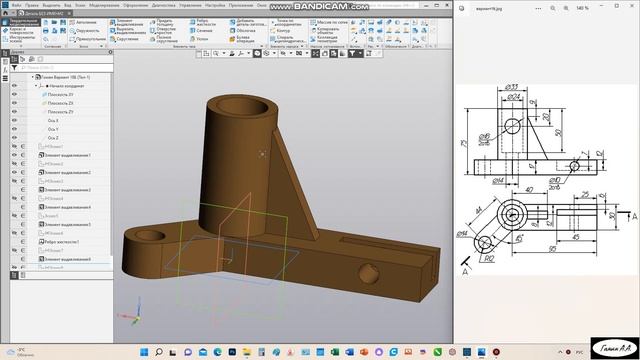The image size is (640, 360).
Task: Toggle visibility eye of Ось X
Action: (14, 121)
